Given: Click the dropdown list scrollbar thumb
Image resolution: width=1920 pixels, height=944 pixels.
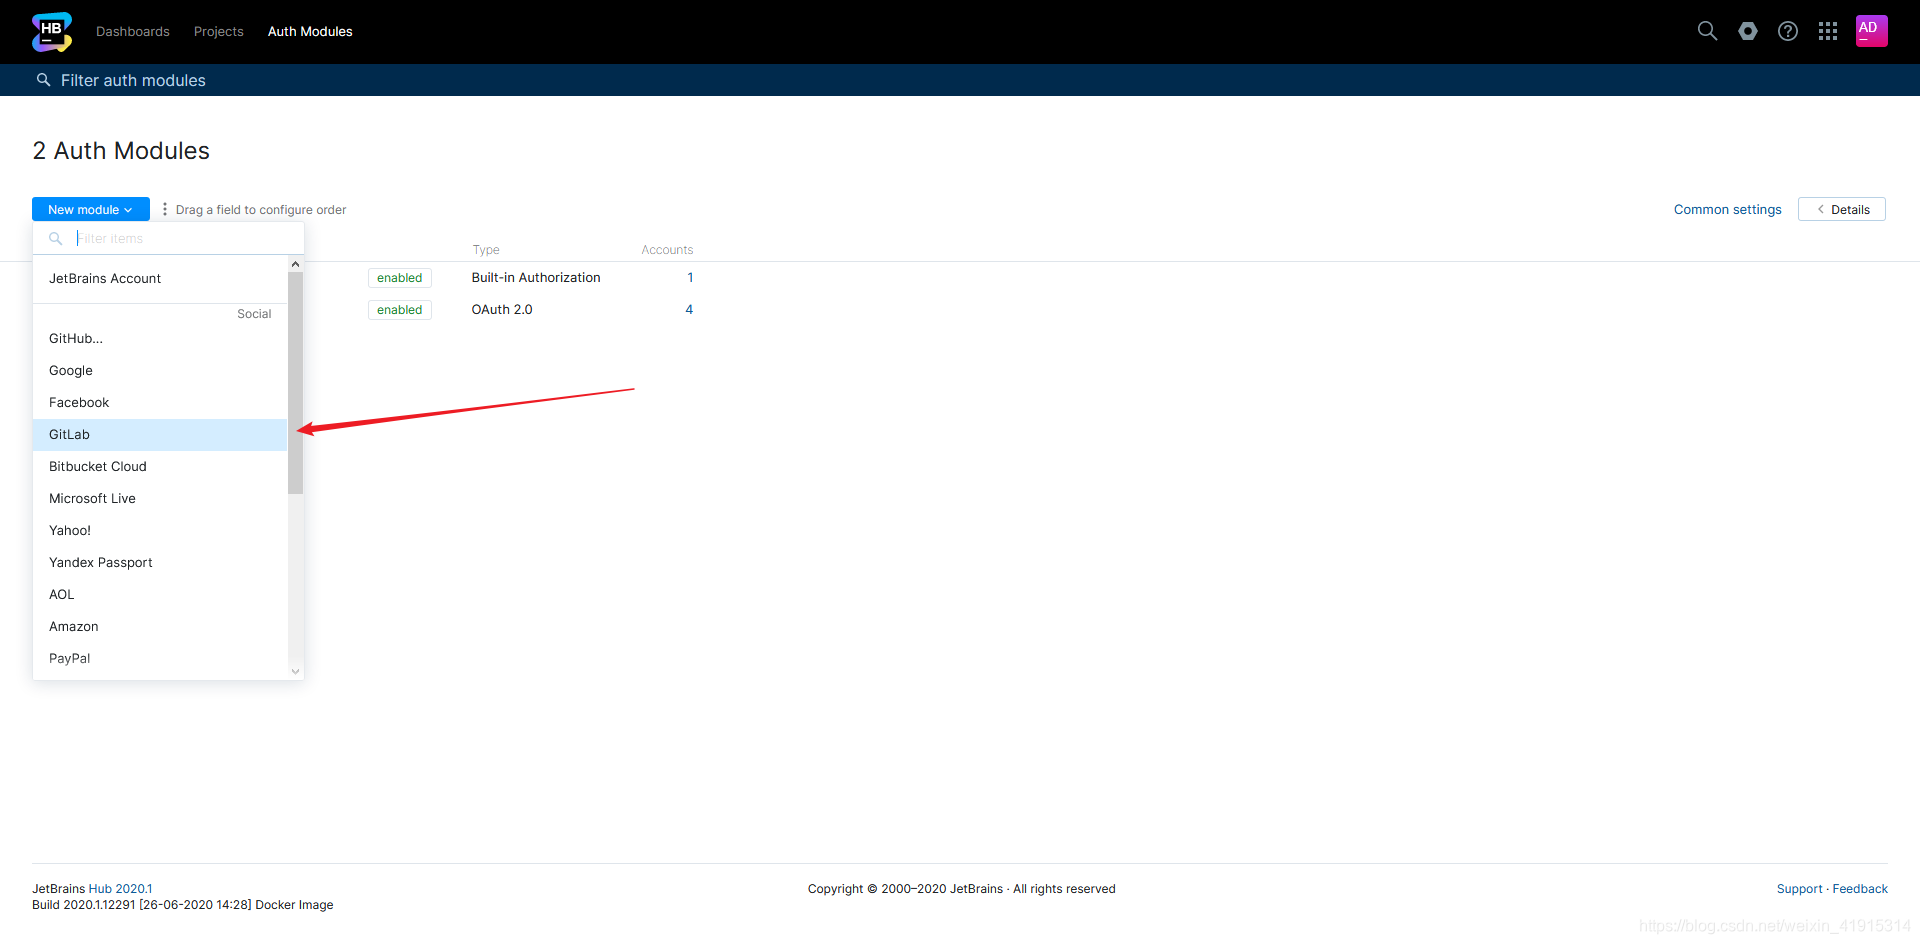Looking at the screenshot, I should [295, 382].
